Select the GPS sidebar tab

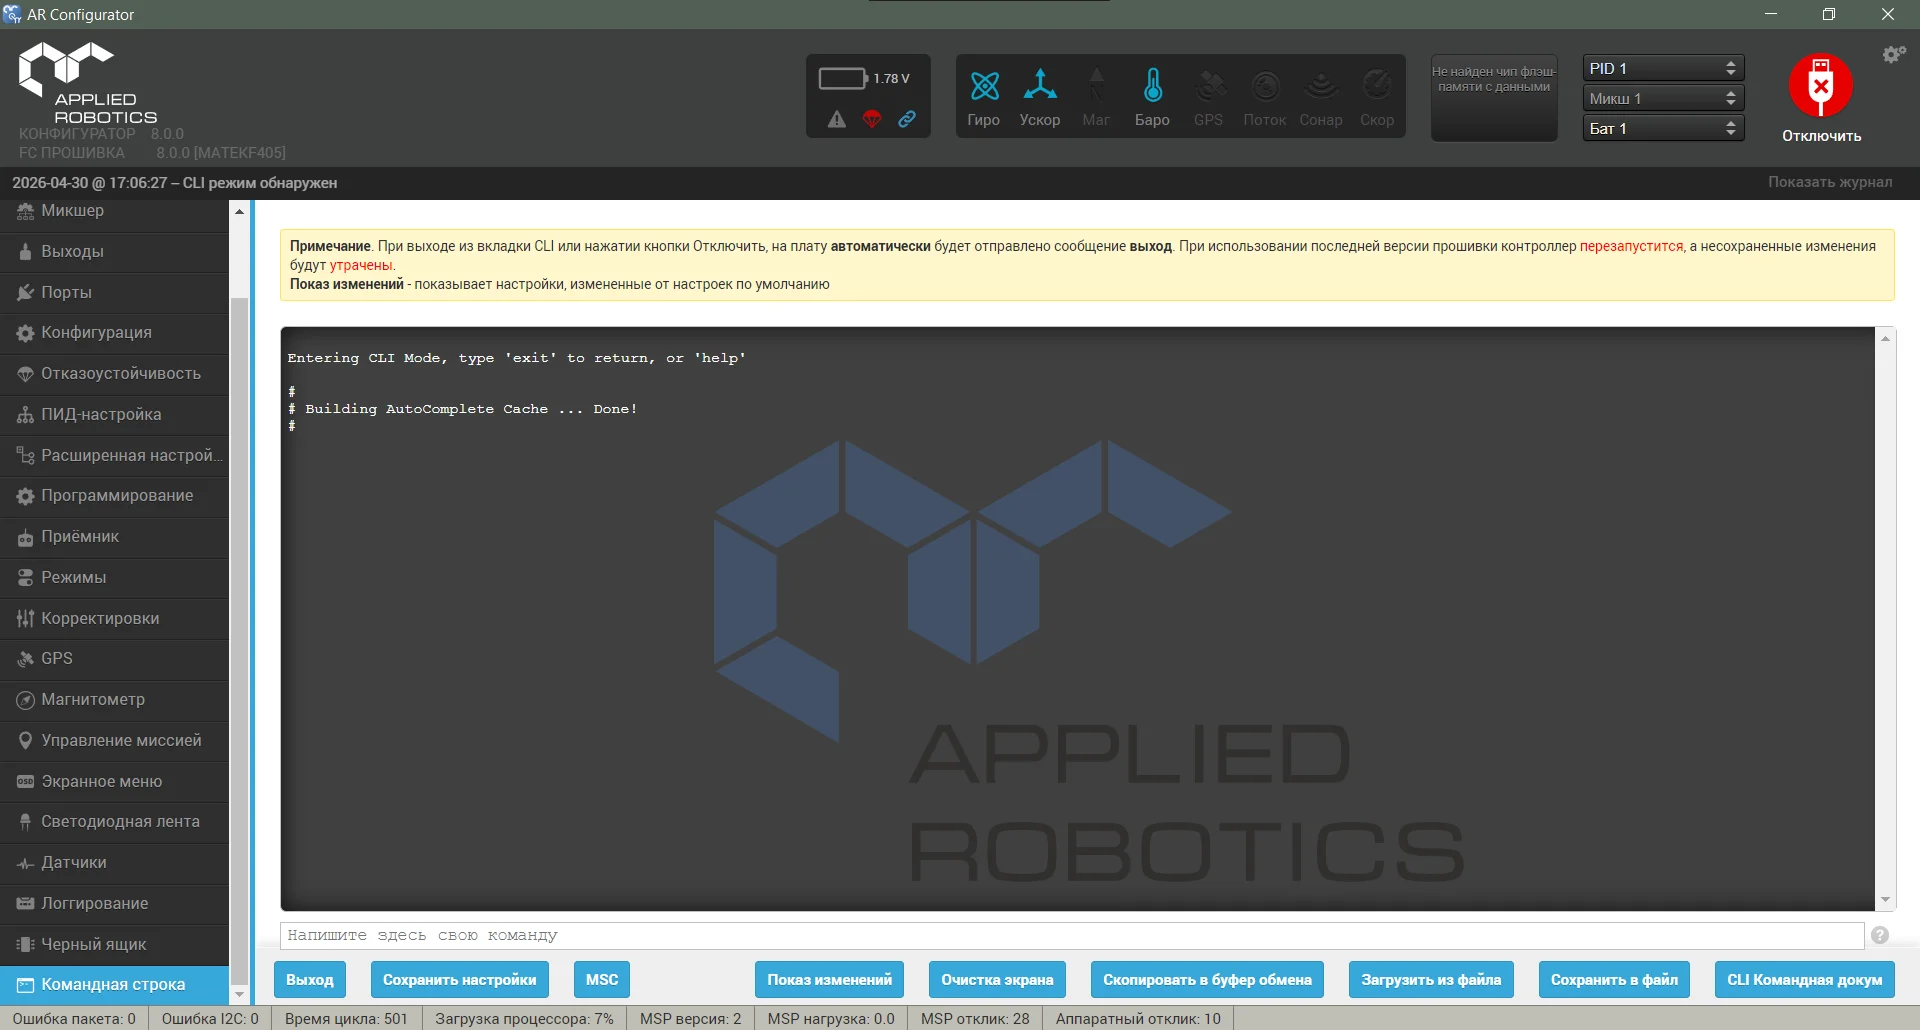pos(114,659)
